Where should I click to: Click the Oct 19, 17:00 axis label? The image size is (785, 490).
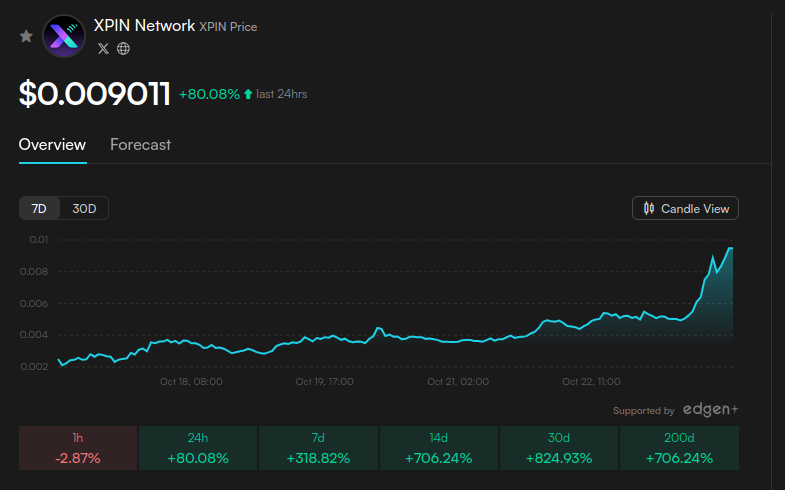coord(324,381)
